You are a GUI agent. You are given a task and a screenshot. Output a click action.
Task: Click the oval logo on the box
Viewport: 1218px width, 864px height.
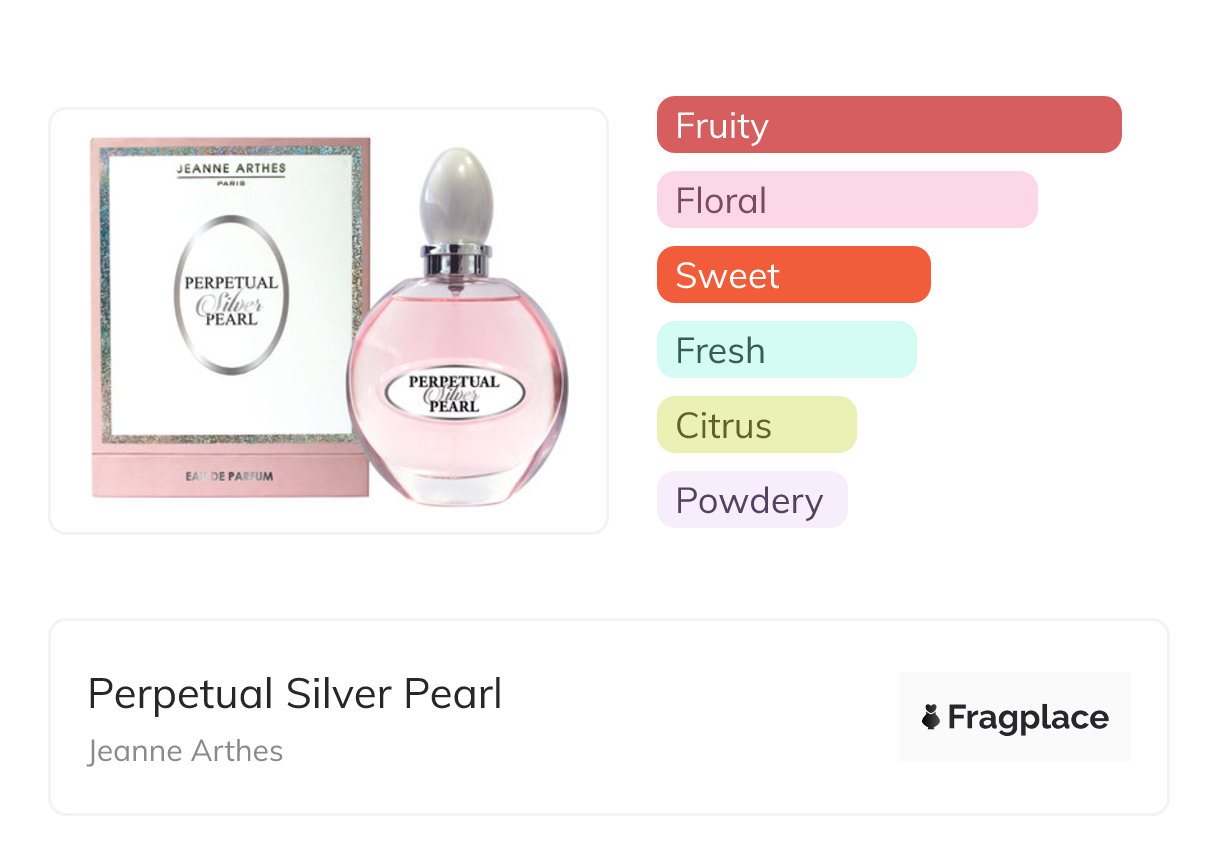230,296
